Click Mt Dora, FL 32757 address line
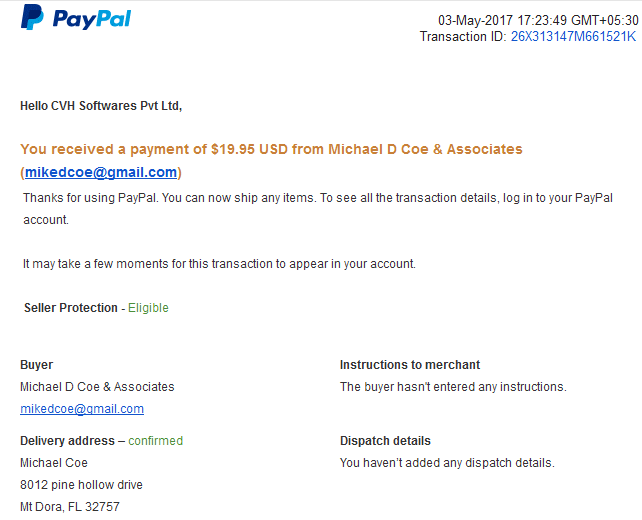Viewport: 642px width, 520px height. (x=70, y=507)
